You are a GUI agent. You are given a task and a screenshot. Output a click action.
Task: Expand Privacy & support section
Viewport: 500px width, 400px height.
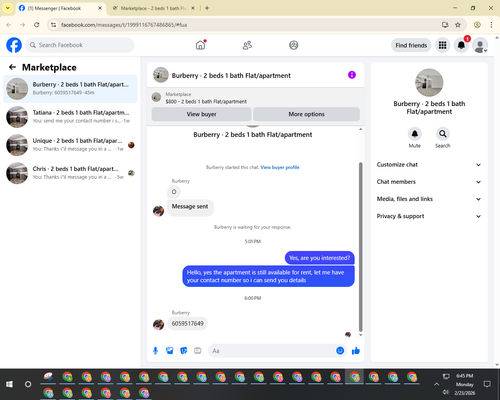[x=429, y=216]
